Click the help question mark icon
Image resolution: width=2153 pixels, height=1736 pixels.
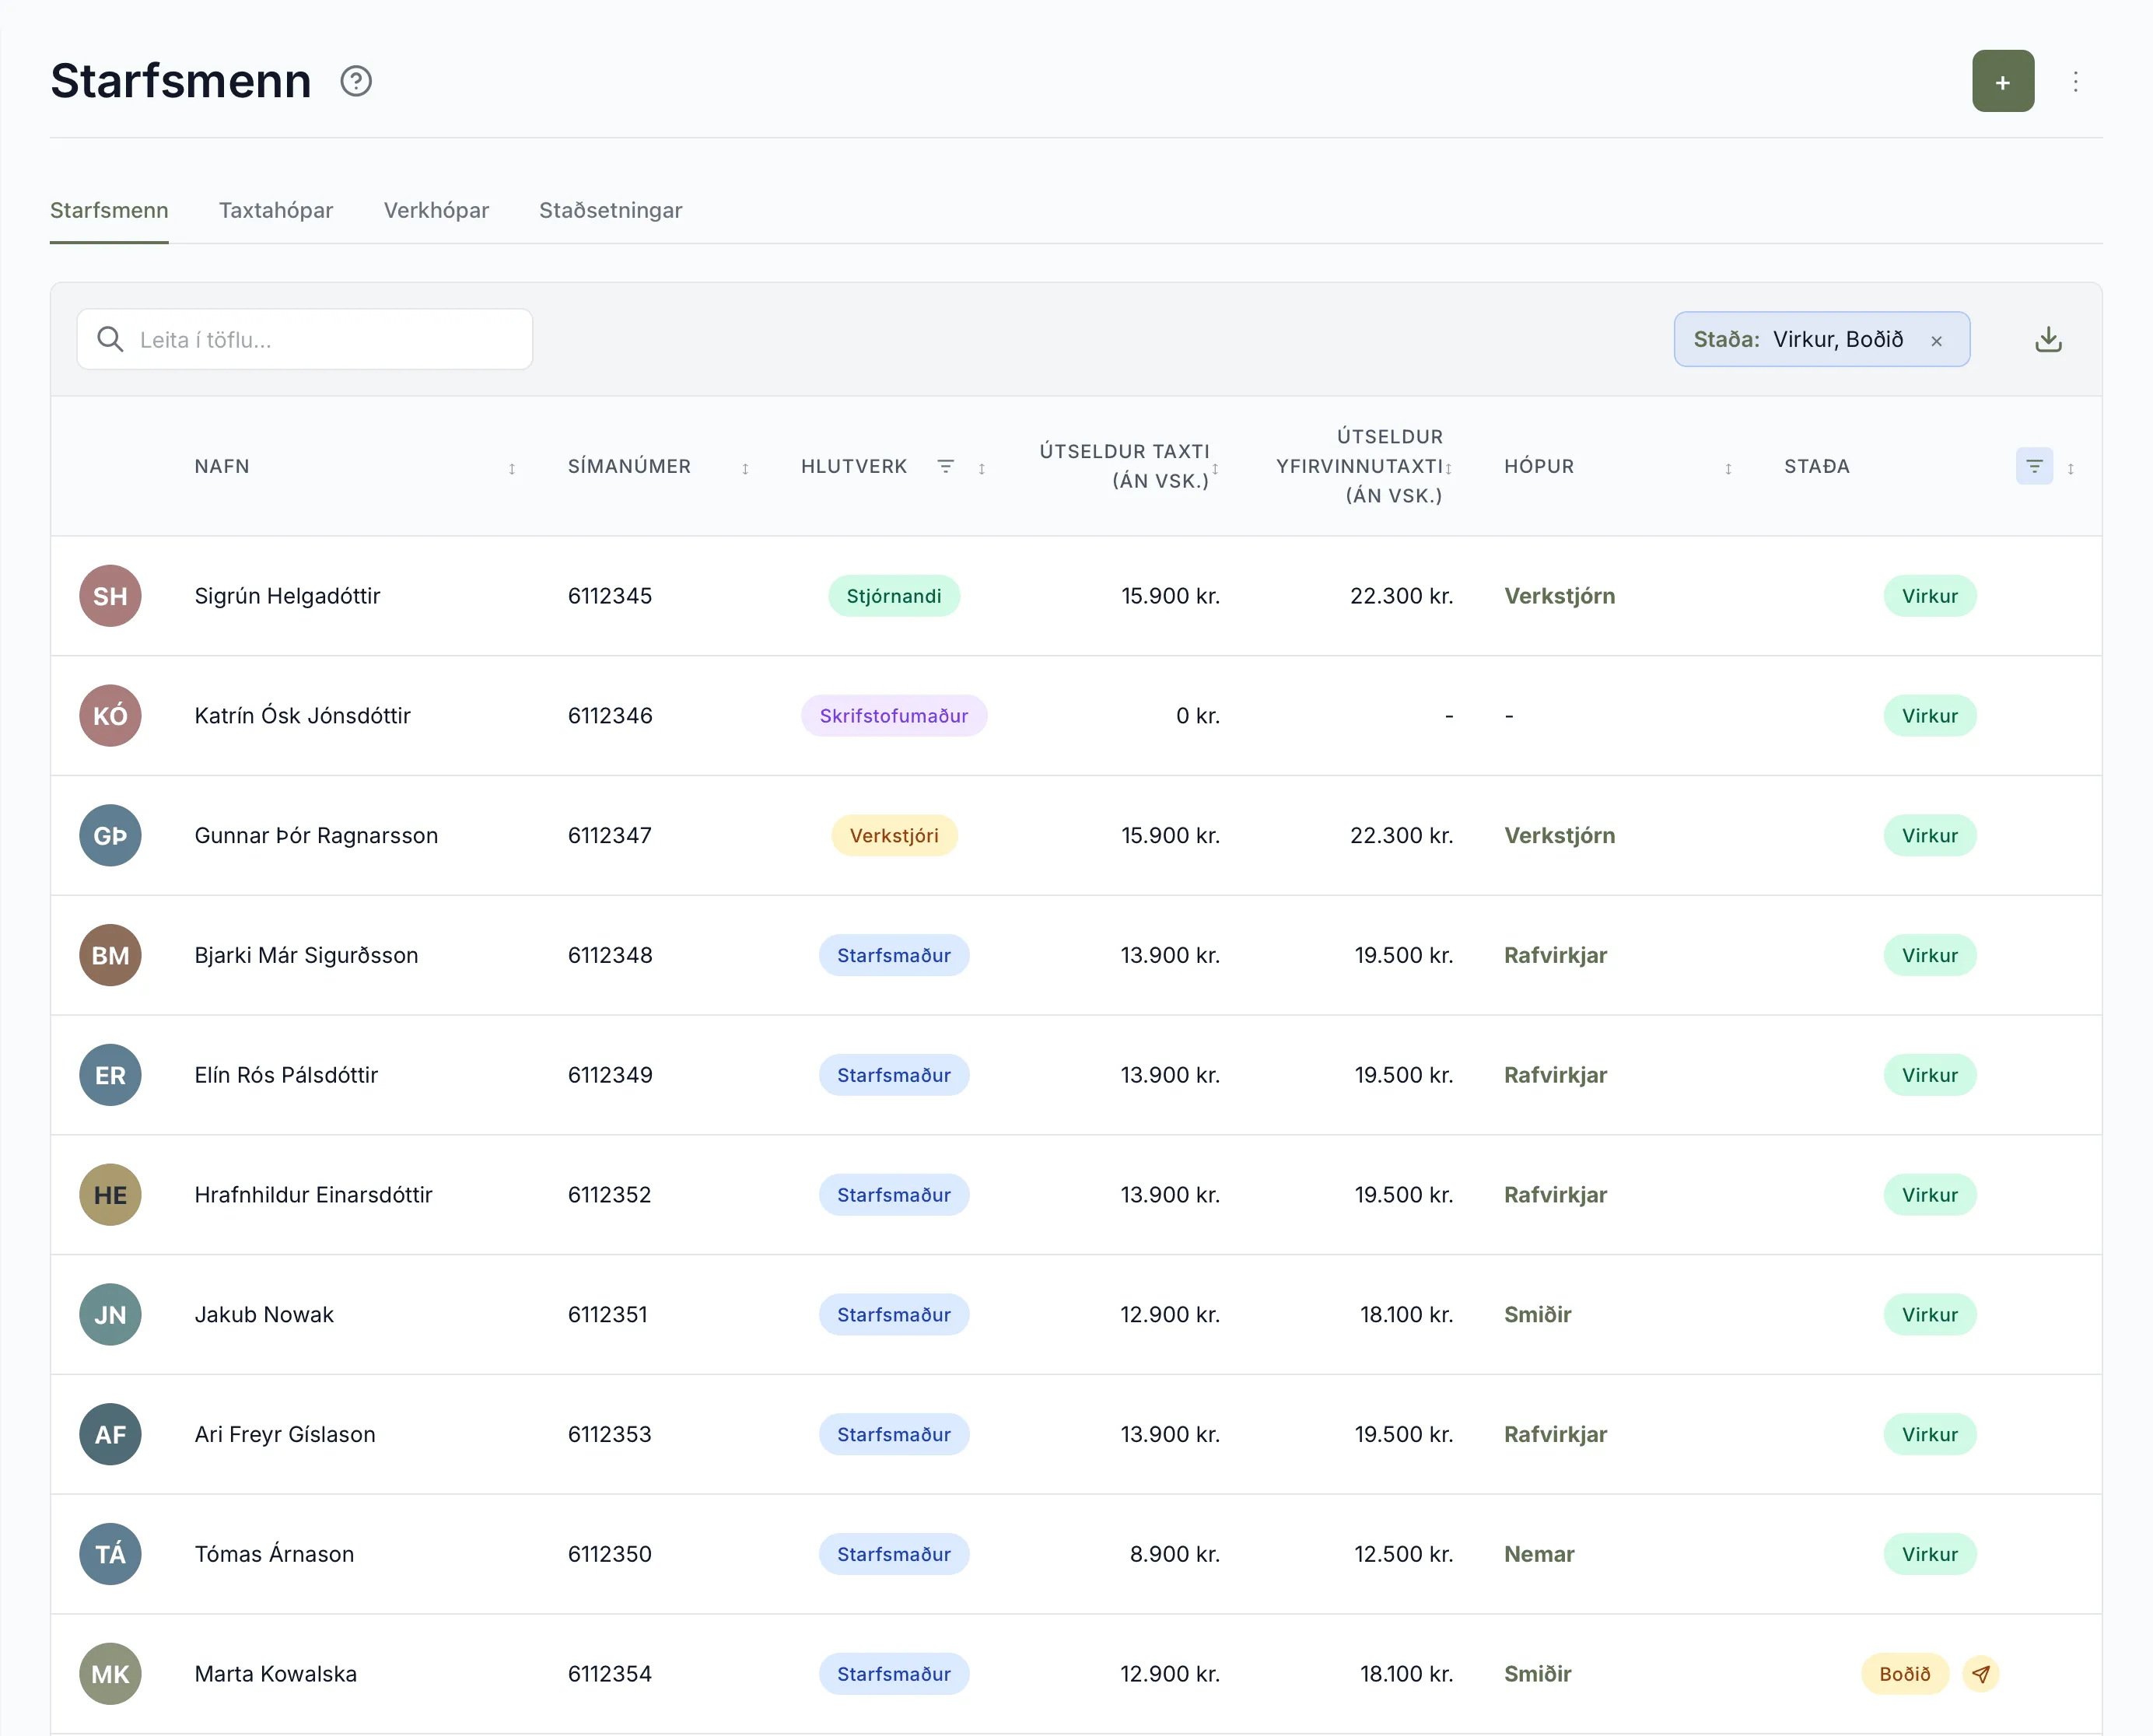click(x=356, y=81)
